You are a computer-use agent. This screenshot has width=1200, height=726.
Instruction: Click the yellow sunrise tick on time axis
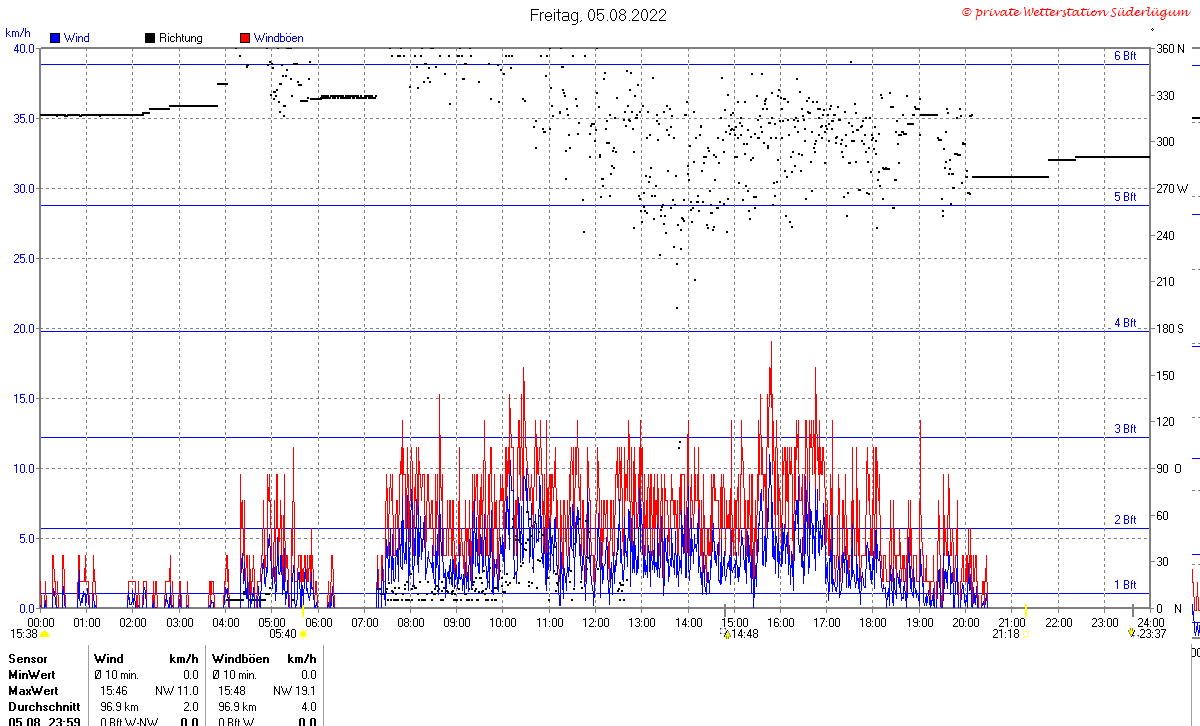point(303,612)
